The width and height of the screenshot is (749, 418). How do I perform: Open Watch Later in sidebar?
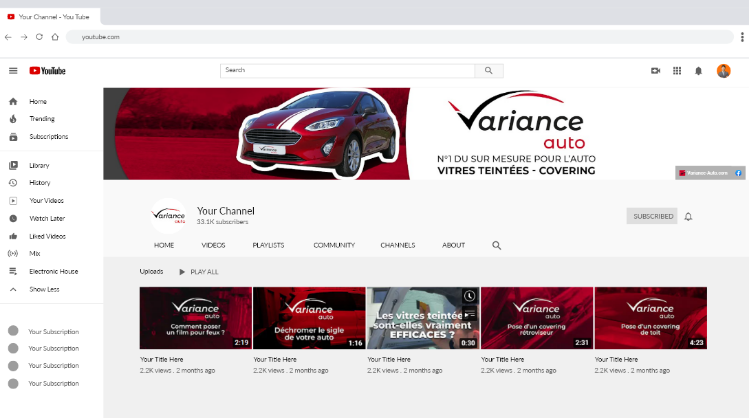coord(46,218)
